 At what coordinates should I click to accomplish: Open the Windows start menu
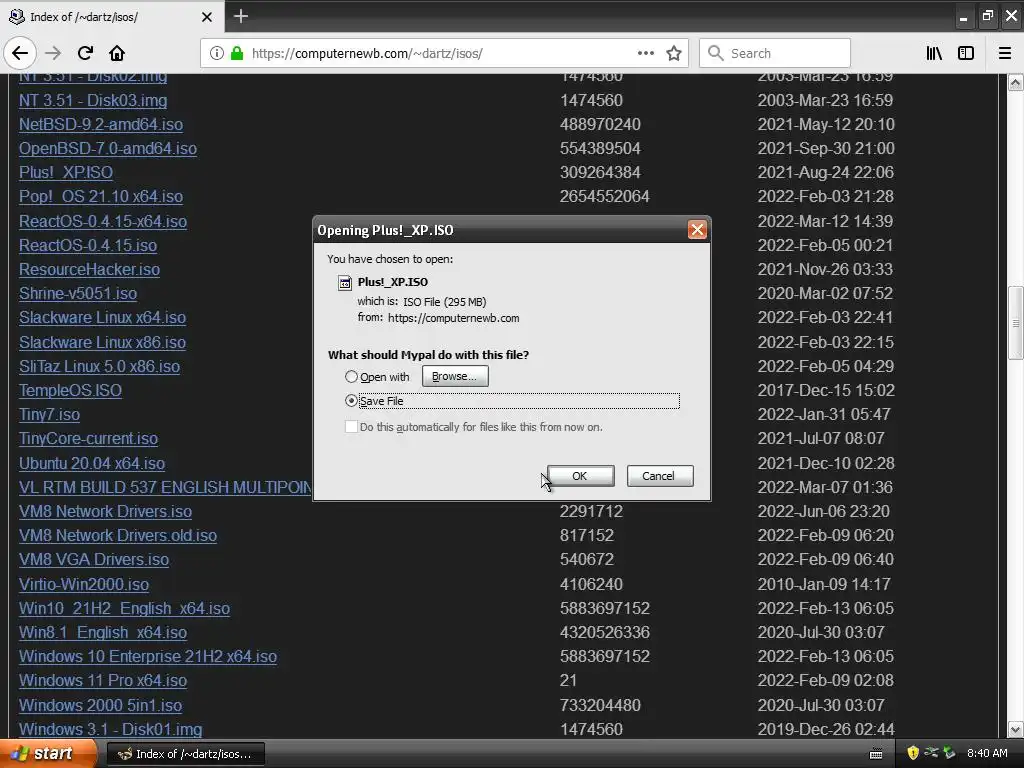[x=47, y=754]
